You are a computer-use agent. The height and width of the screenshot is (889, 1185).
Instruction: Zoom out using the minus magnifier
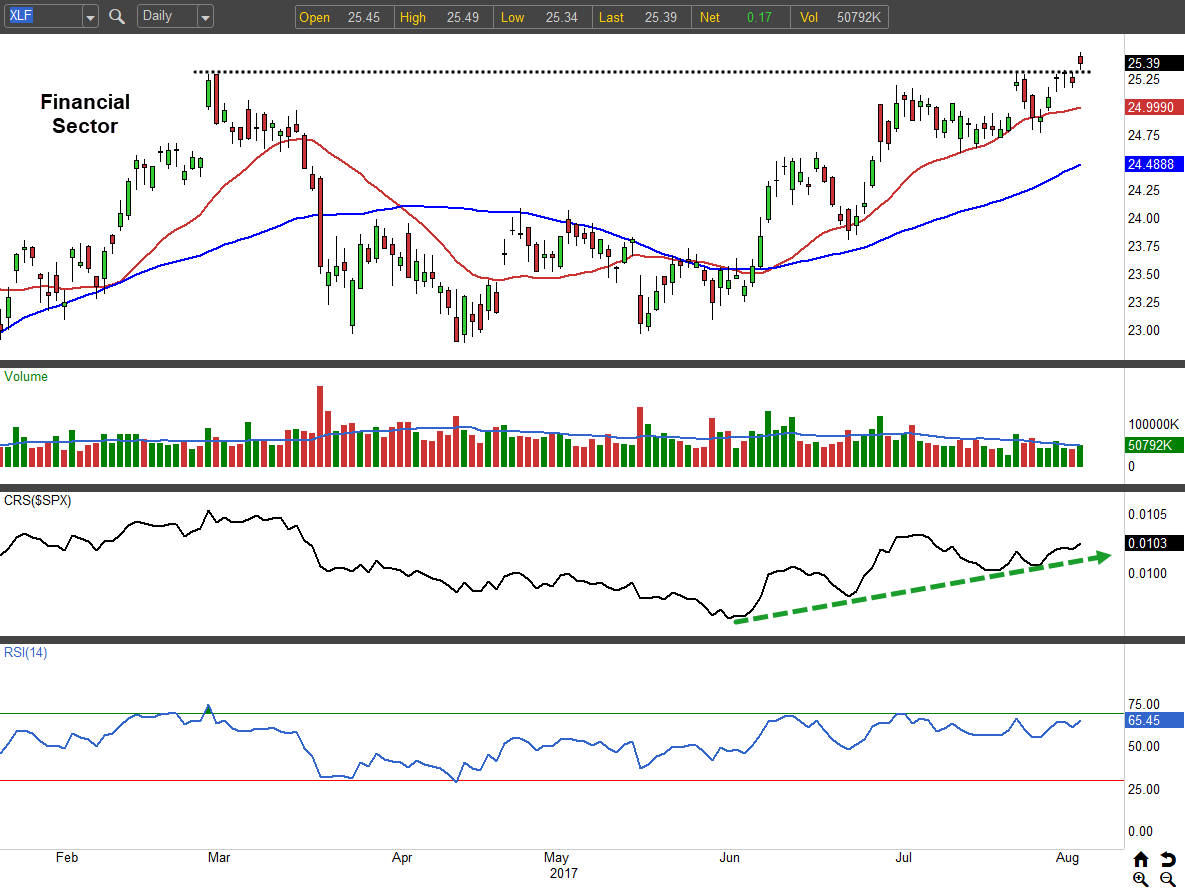point(1167,879)
